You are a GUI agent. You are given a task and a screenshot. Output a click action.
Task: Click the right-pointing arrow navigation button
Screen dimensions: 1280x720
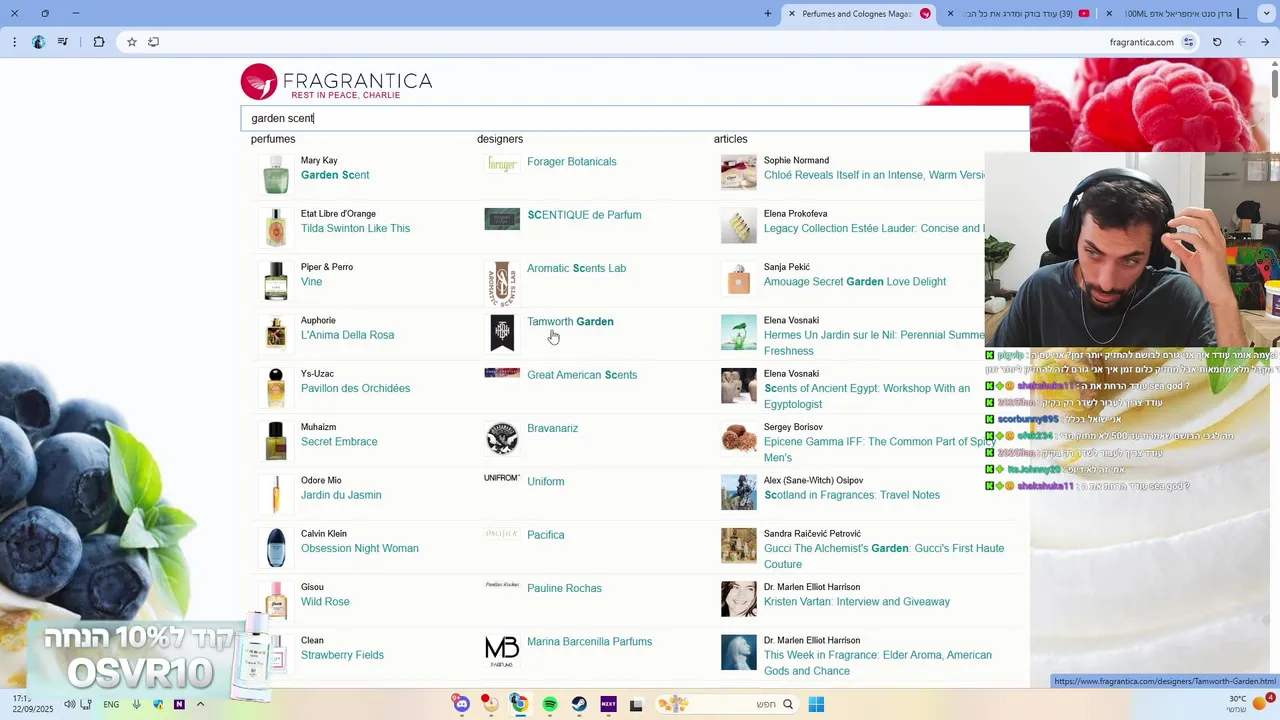(x=1265, y=42)
